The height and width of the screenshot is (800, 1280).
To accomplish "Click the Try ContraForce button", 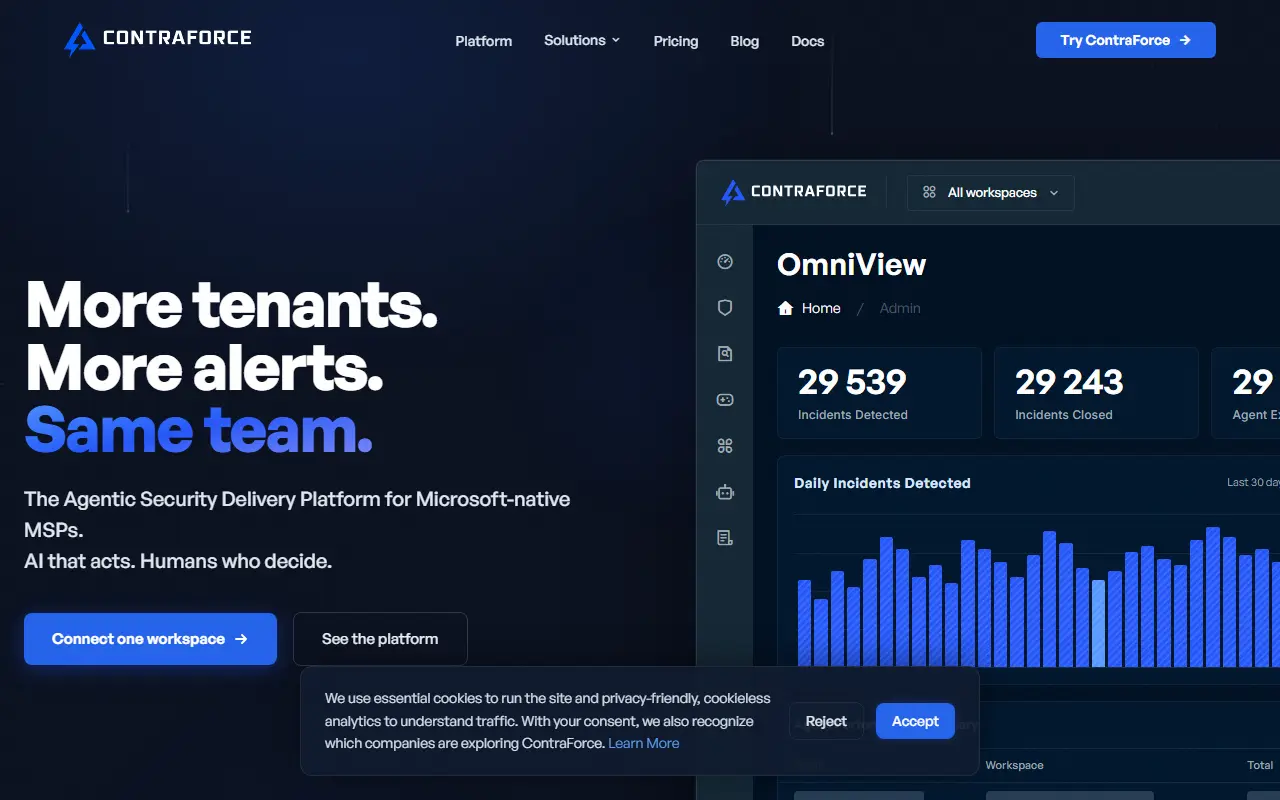I will (x=1126, y=40).
